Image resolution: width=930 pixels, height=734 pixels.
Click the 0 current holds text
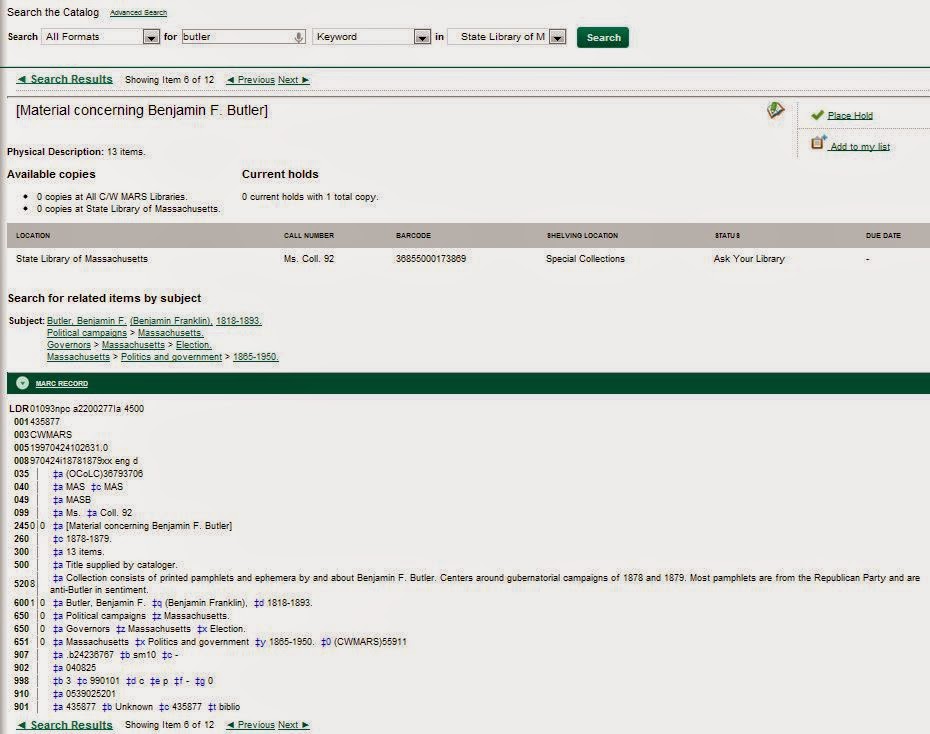point(310,197)
